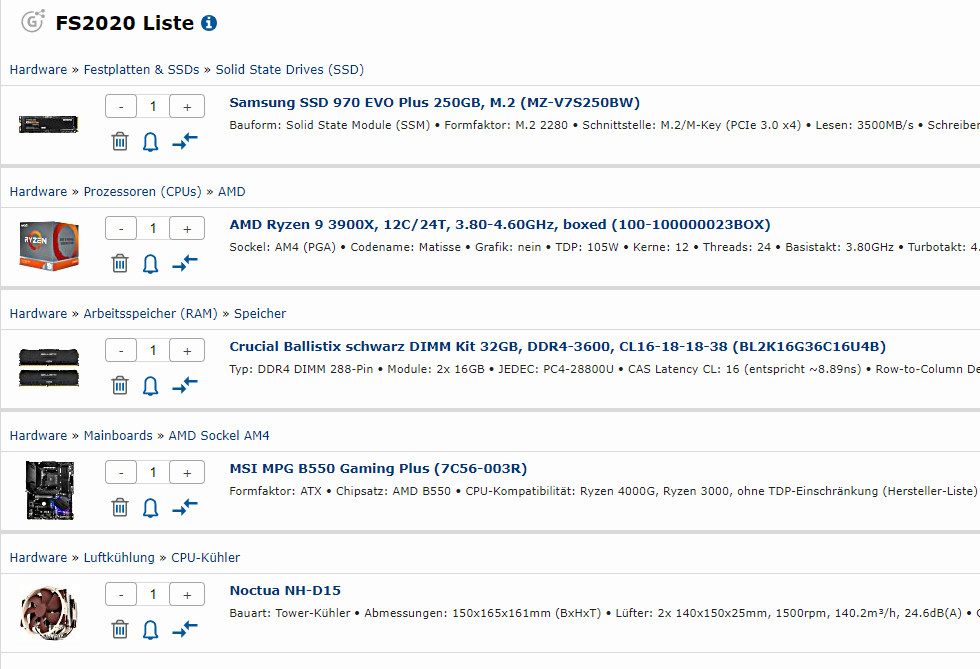Click the Samsung SSD product thumbnail
980x669 pixels.
click(x=49, y=124)
